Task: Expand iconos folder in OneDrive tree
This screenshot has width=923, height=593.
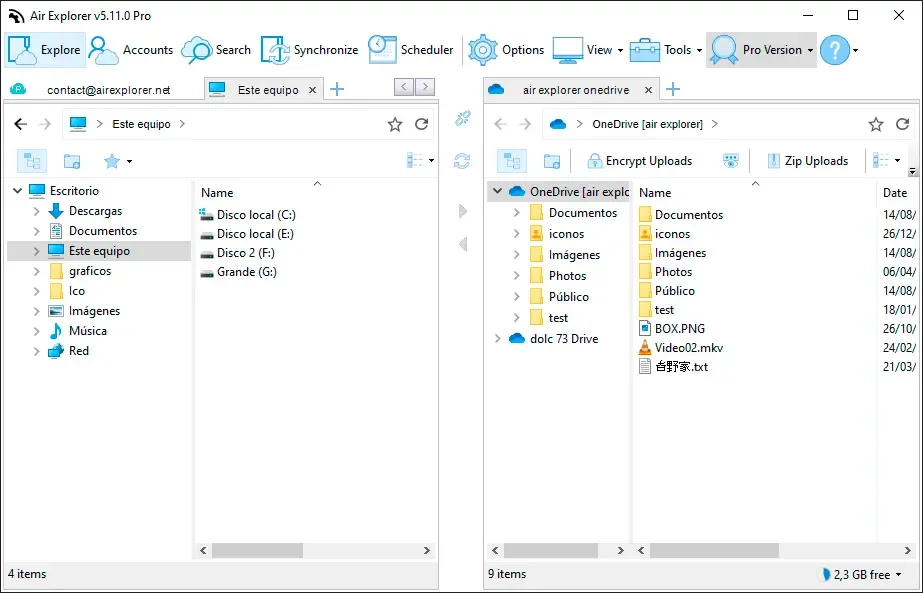Action: 516,234
